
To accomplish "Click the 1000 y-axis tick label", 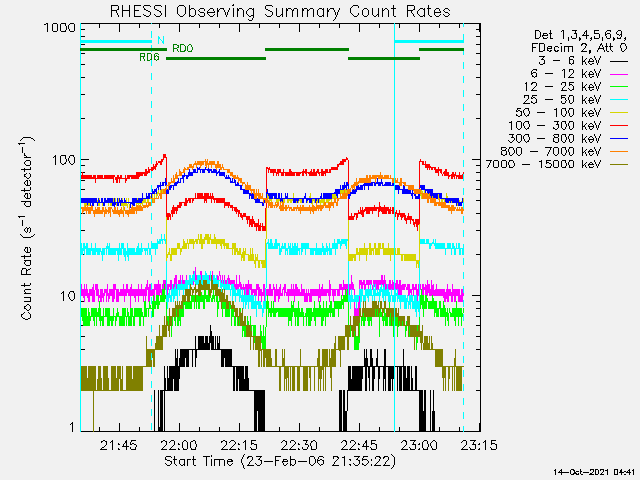I will click(60, 28).
